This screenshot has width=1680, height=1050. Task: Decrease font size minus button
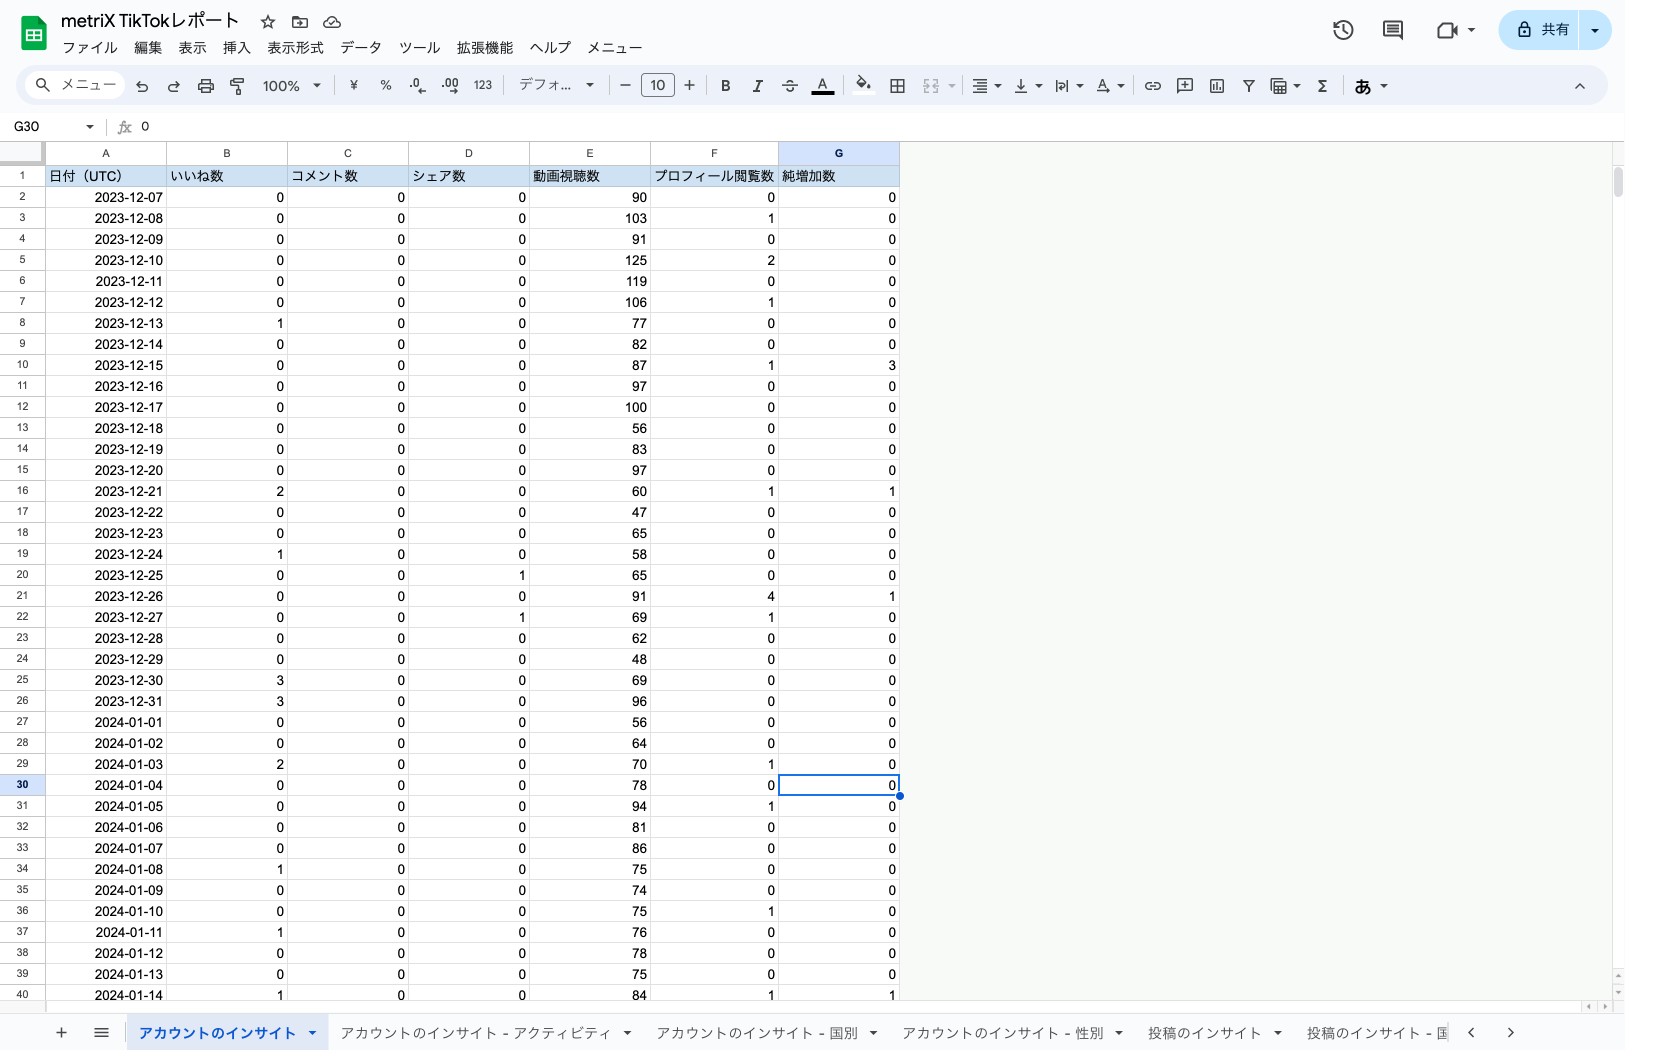625,86
